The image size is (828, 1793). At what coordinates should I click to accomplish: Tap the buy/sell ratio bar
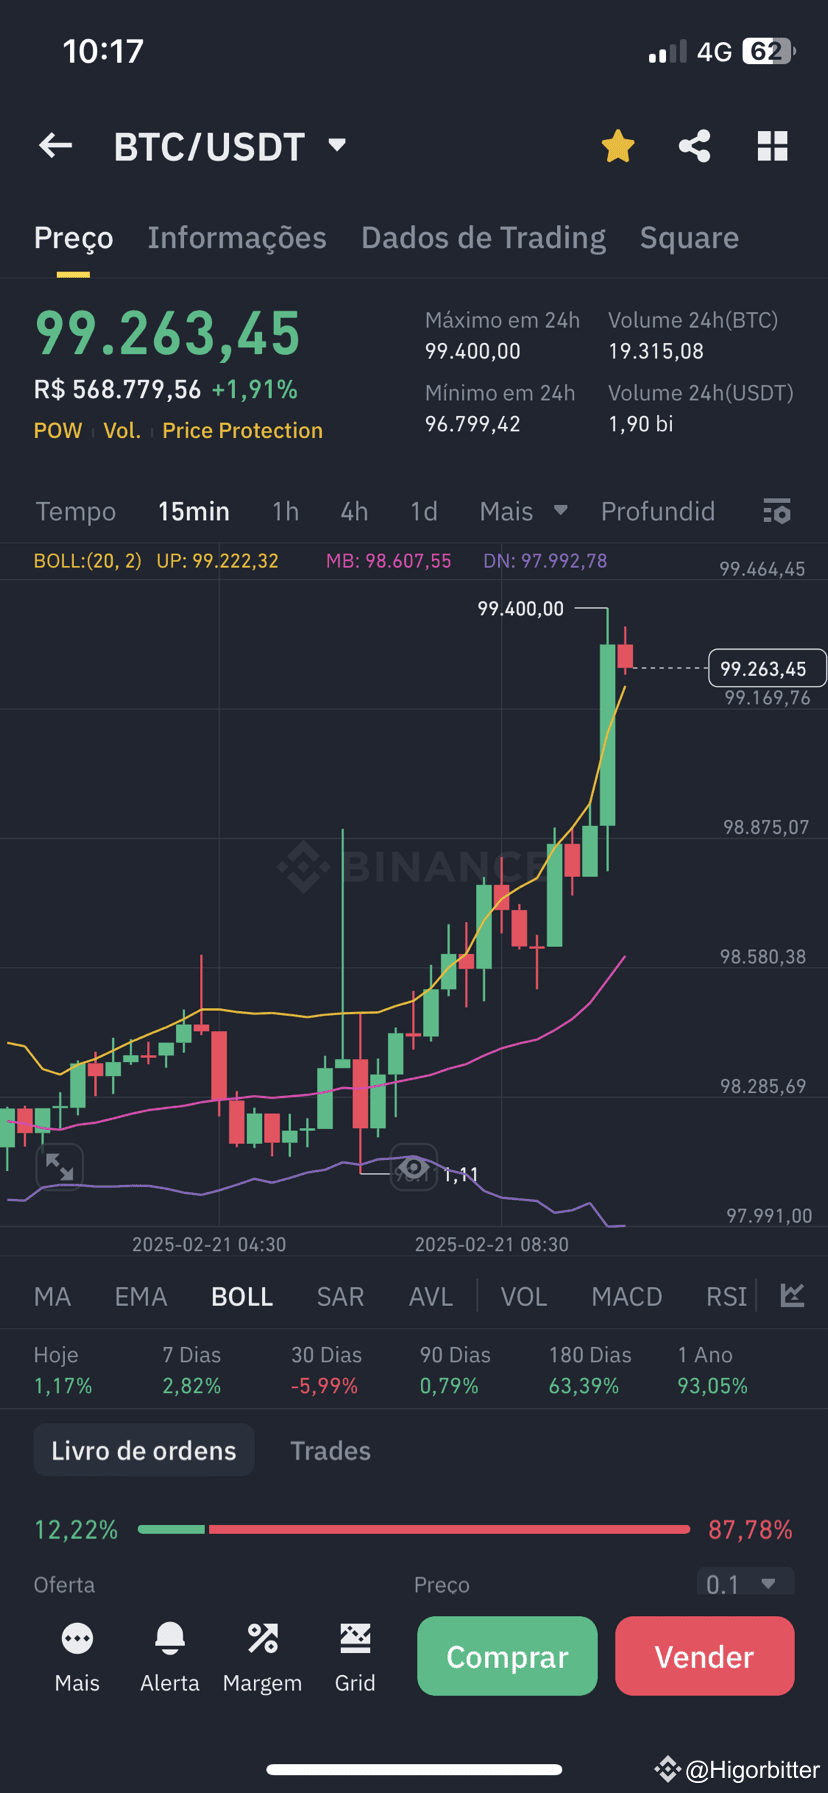point(414,1529)
